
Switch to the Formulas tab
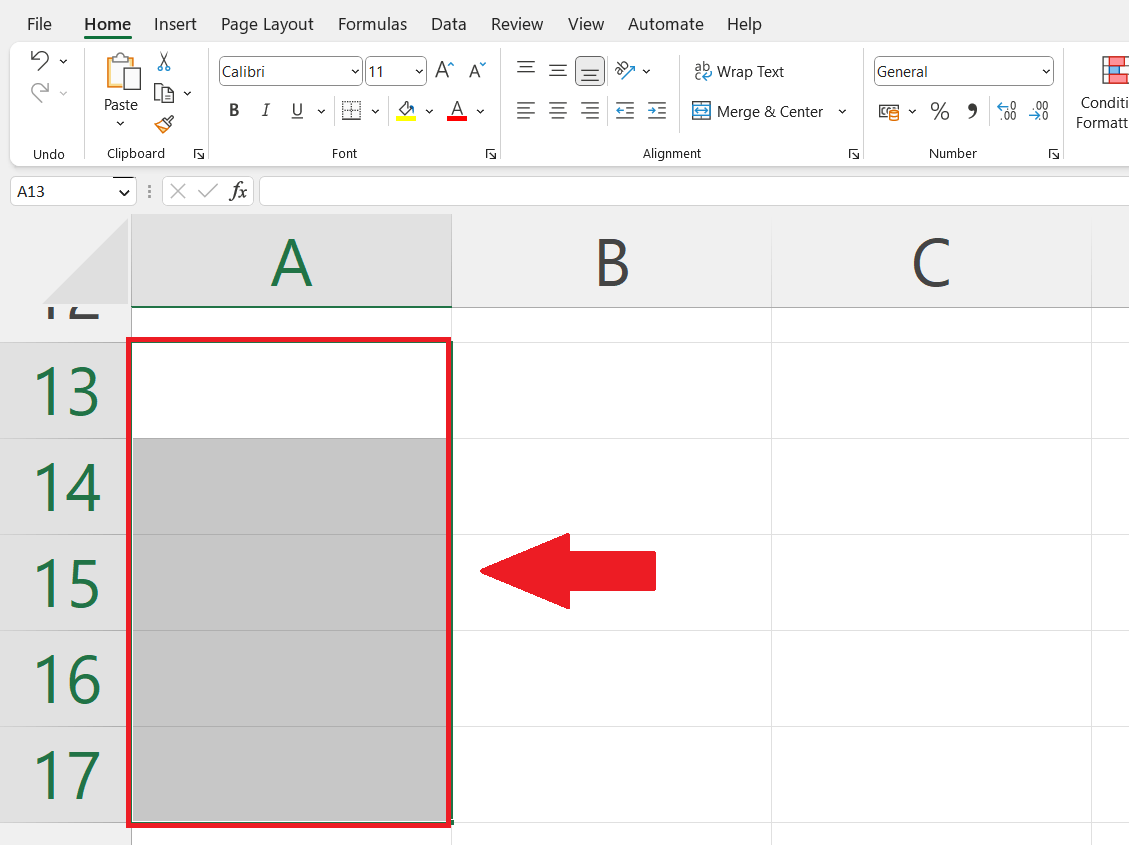[x=372, y=23]
